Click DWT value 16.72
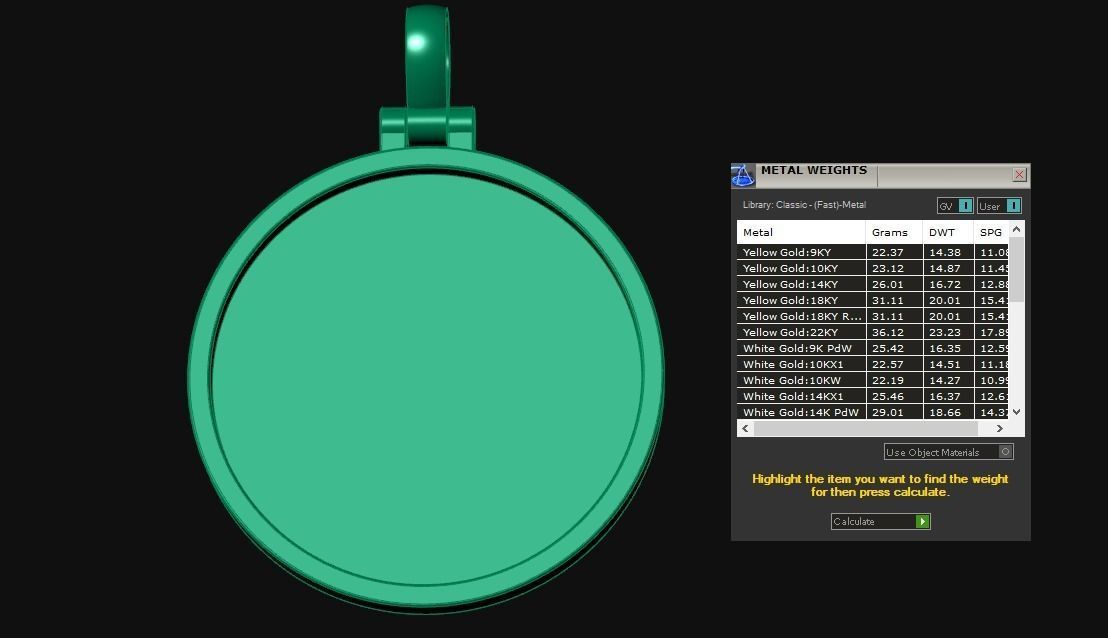Image resolution: width=1108 pixels, height=638 pixels. coord(945,284)
